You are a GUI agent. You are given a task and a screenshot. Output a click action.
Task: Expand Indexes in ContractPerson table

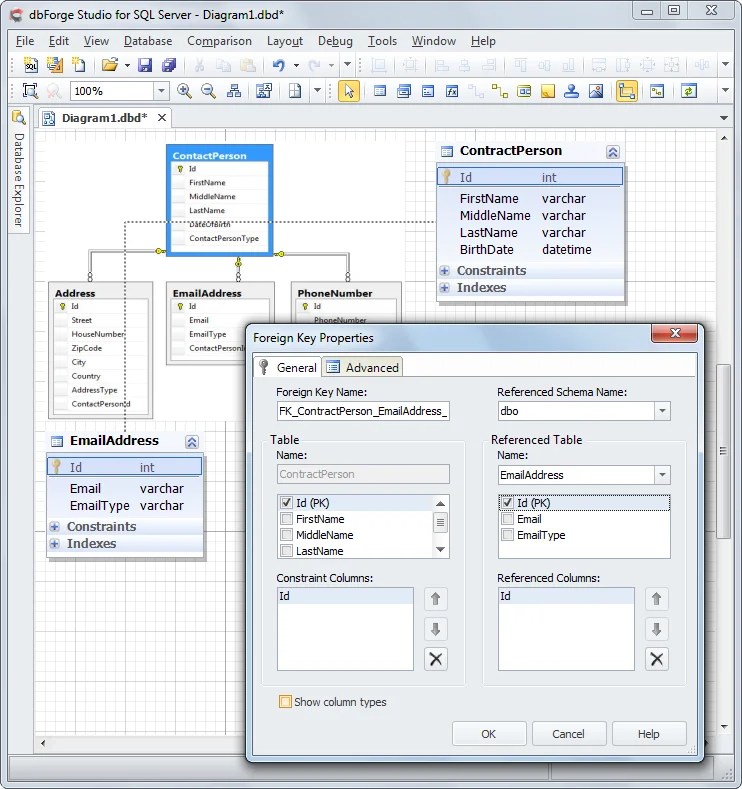click(444, 288)
